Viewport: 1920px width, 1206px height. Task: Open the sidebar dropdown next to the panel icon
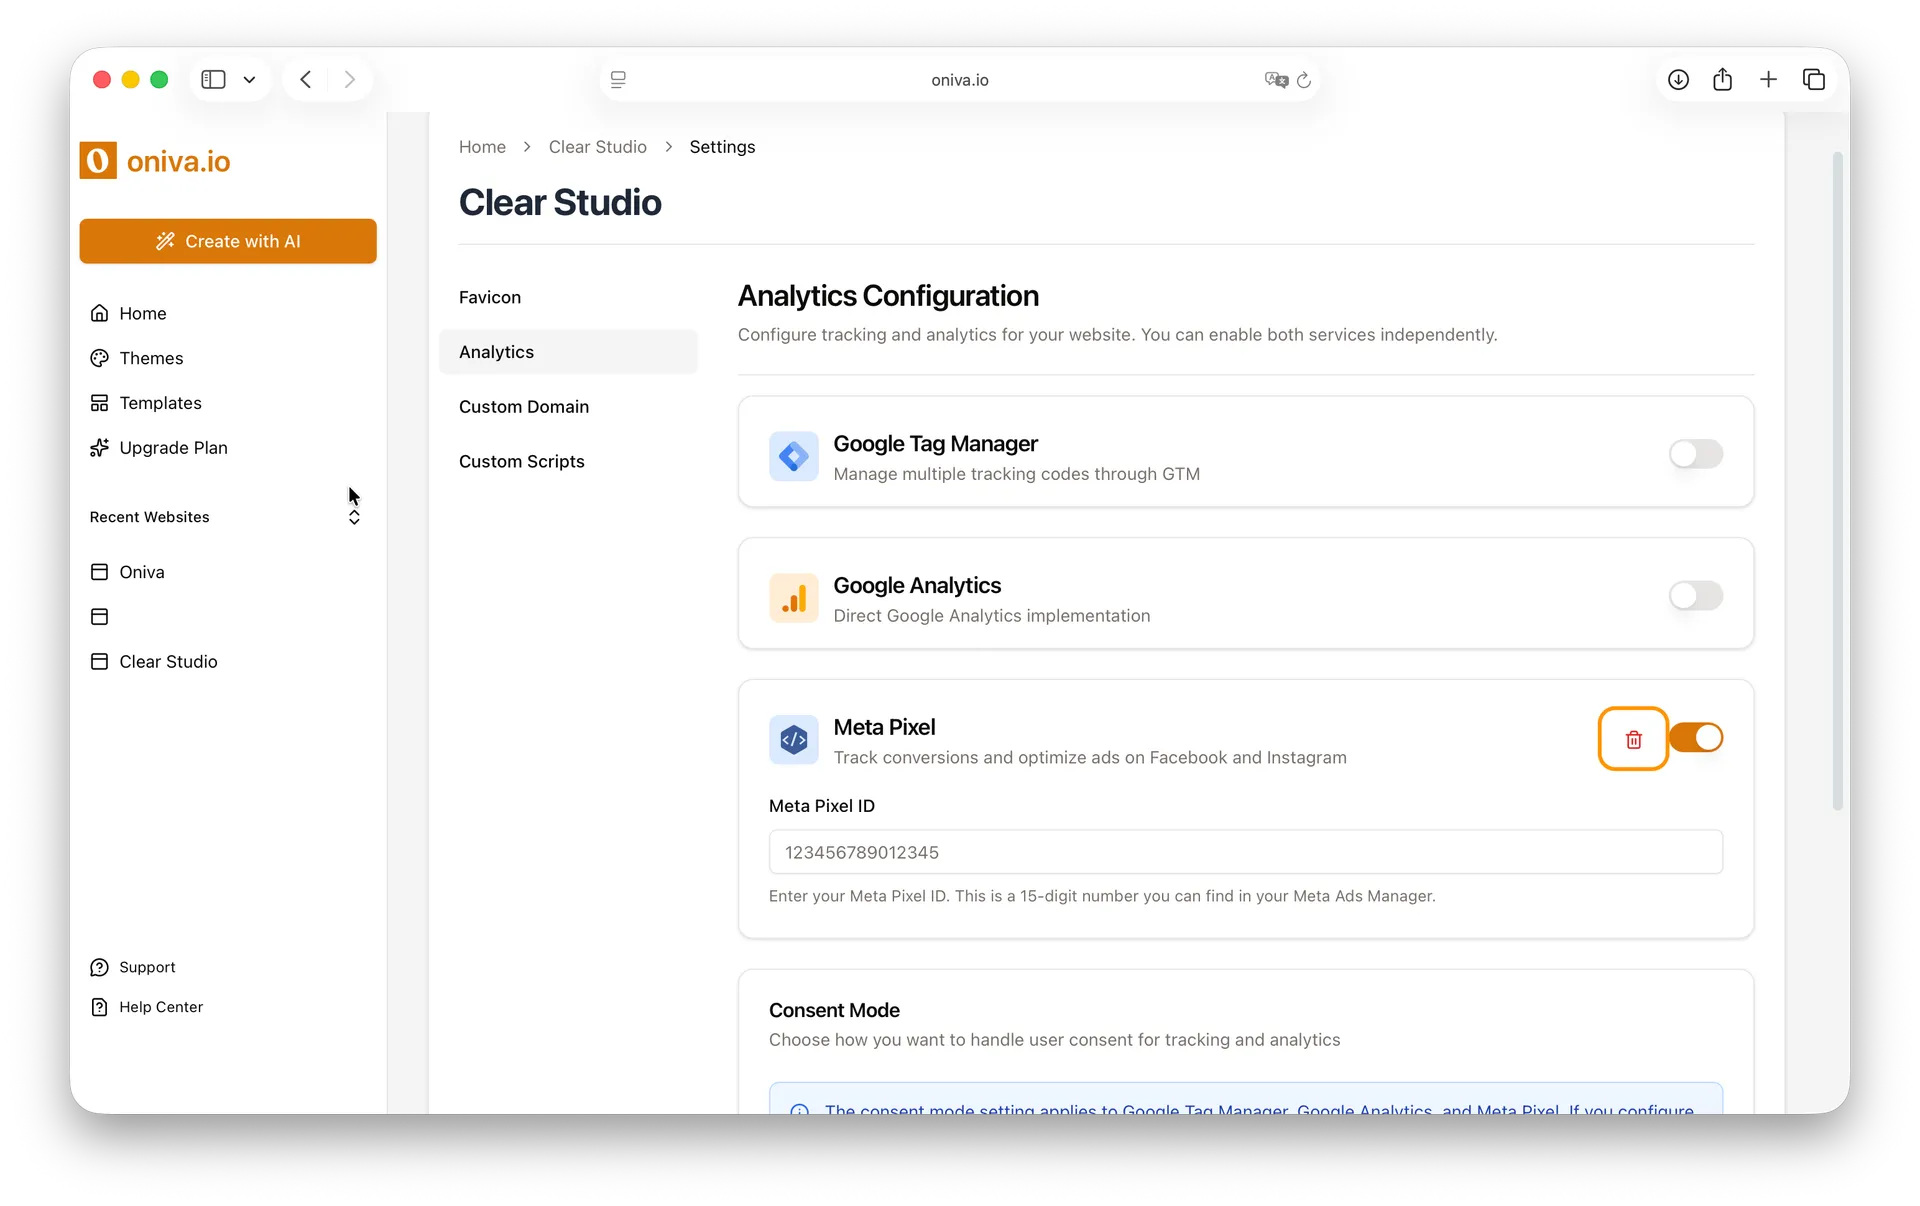tap(249, 79)
